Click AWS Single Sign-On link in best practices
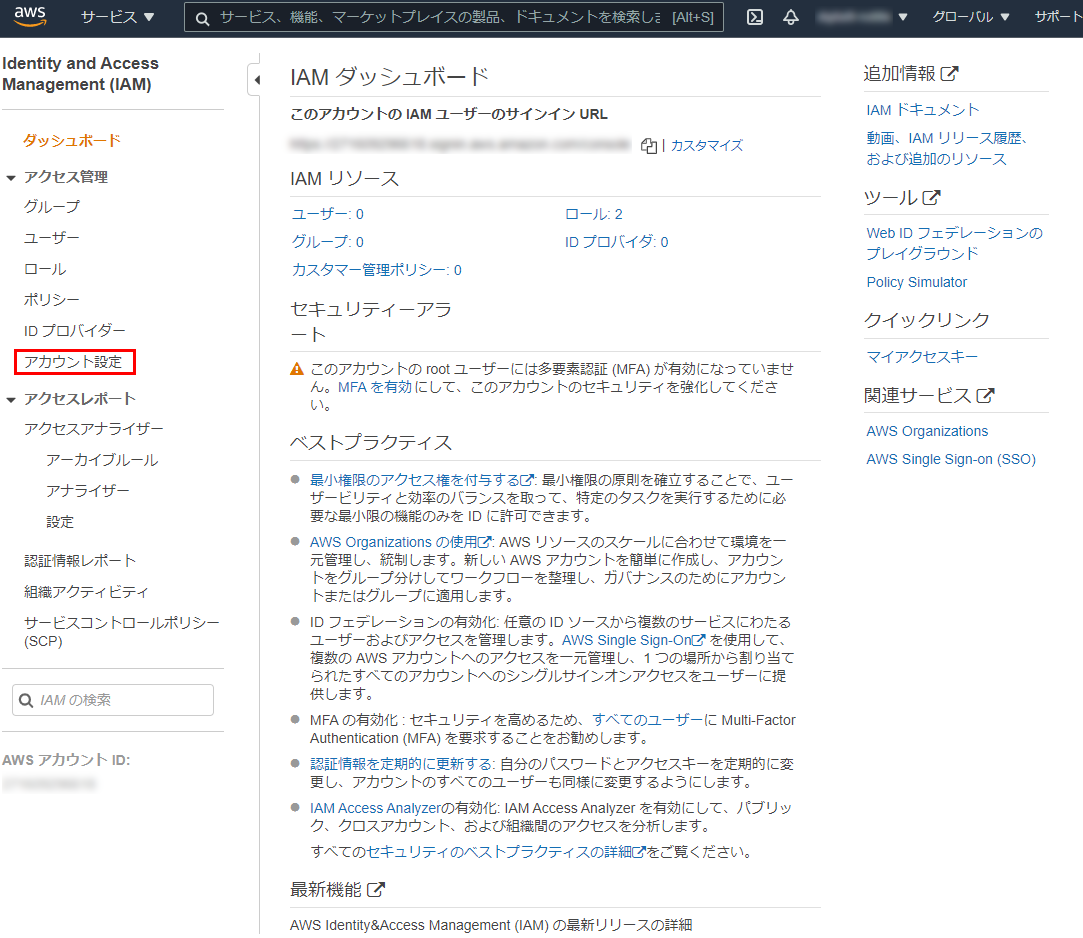1083x938 pixels. click(633, 640)
